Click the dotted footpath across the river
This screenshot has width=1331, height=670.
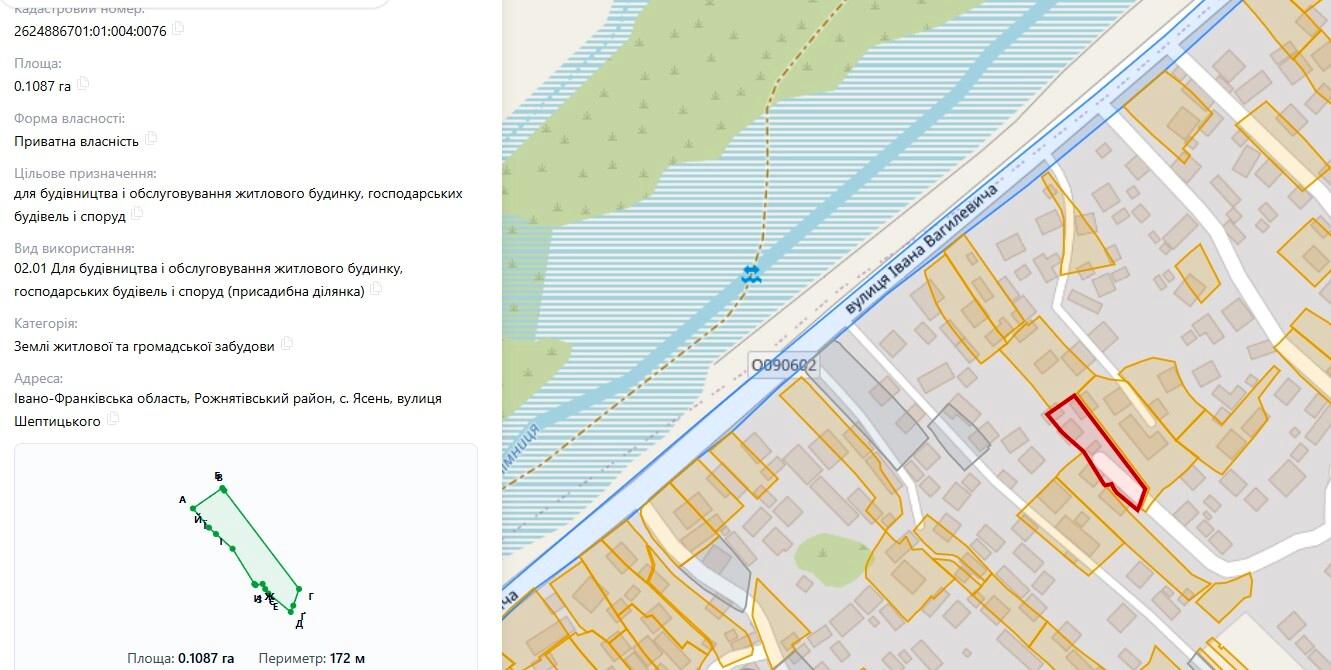[766, 160]
